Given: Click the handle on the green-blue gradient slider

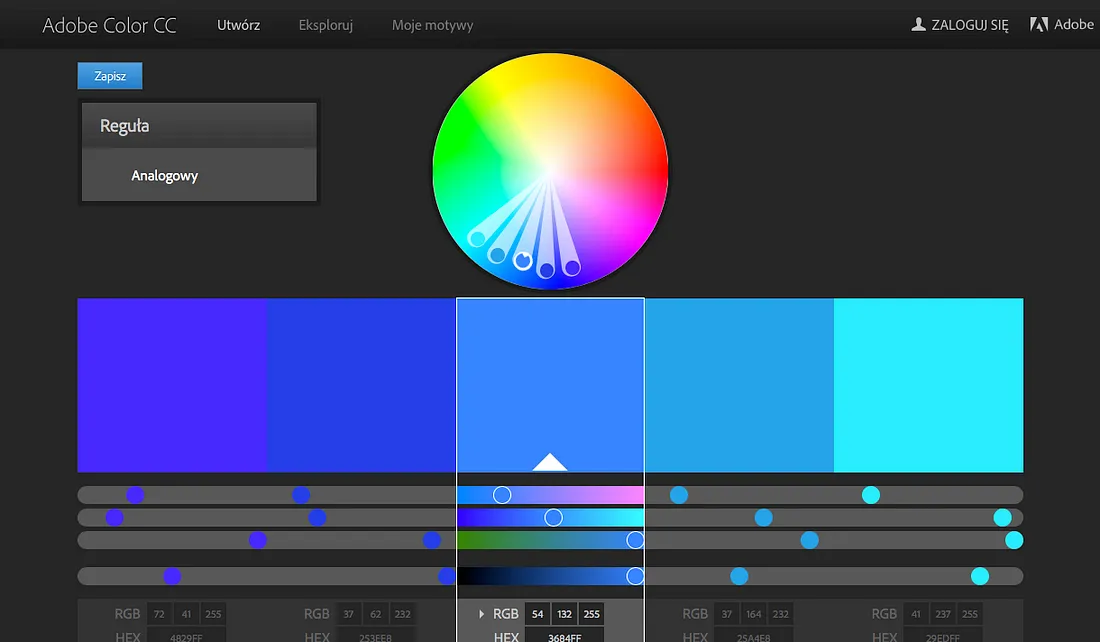Looking at the screenshot, I should click(x=635, y=540).
